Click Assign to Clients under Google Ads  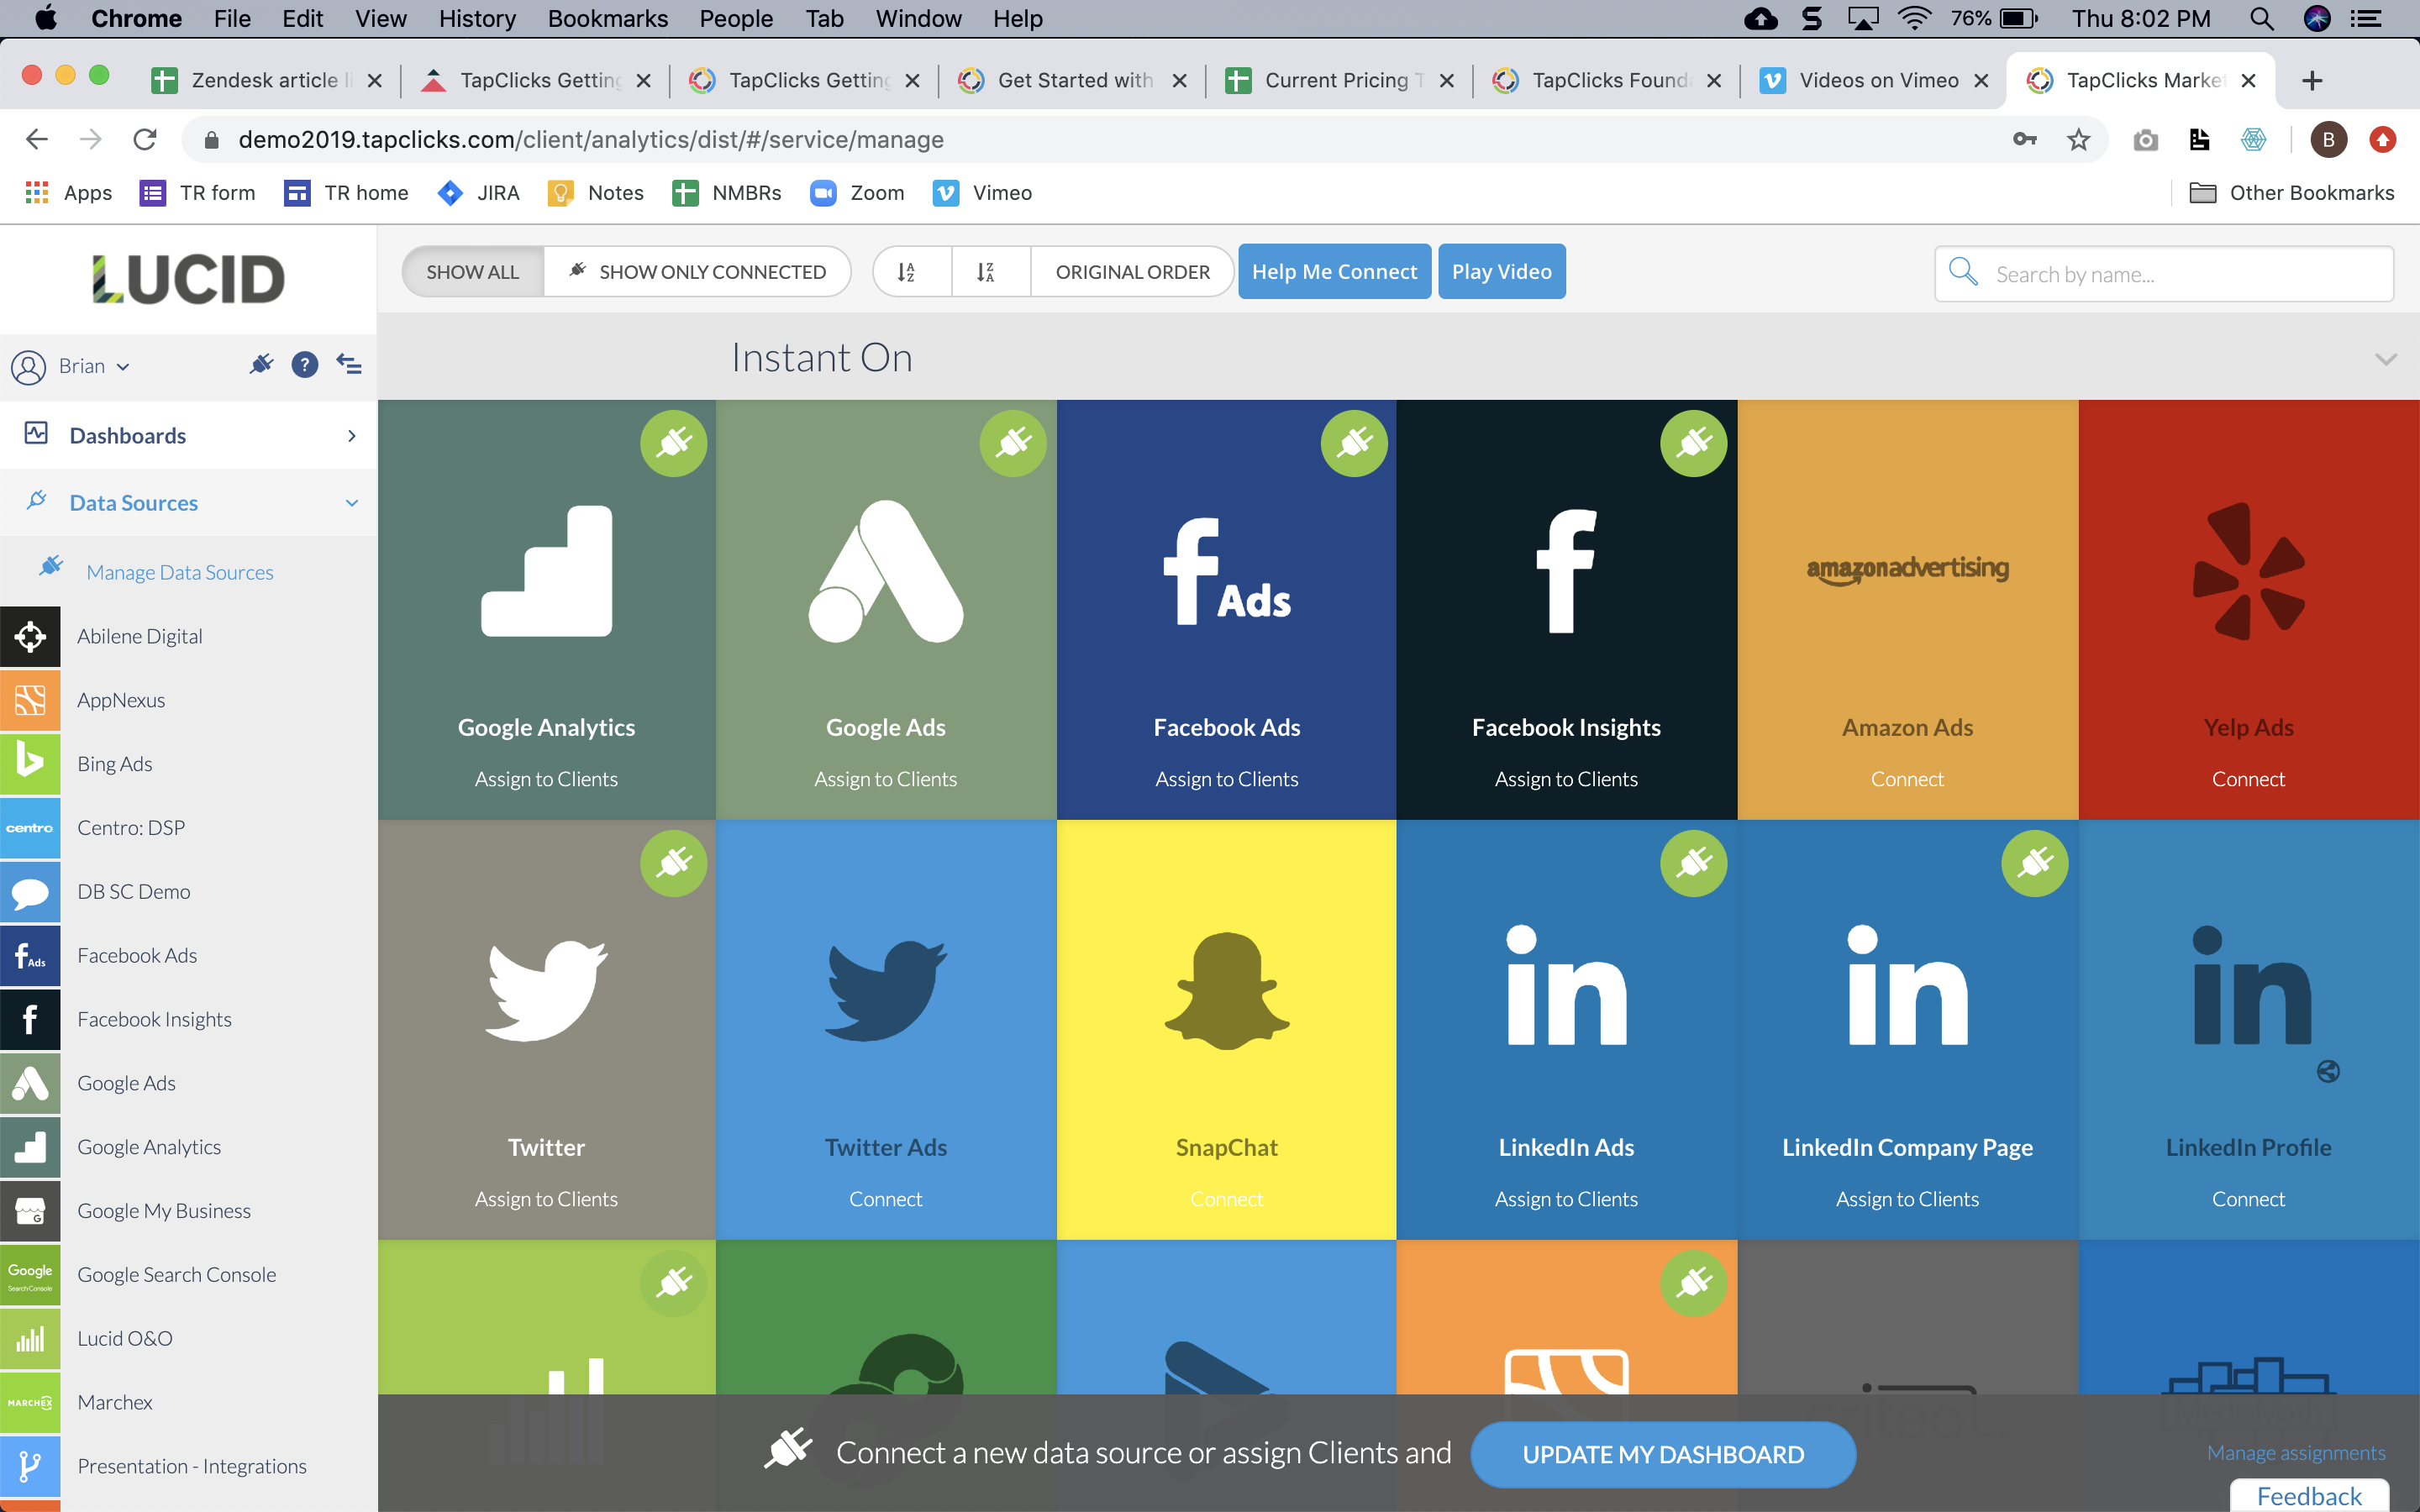coord(886,779)
